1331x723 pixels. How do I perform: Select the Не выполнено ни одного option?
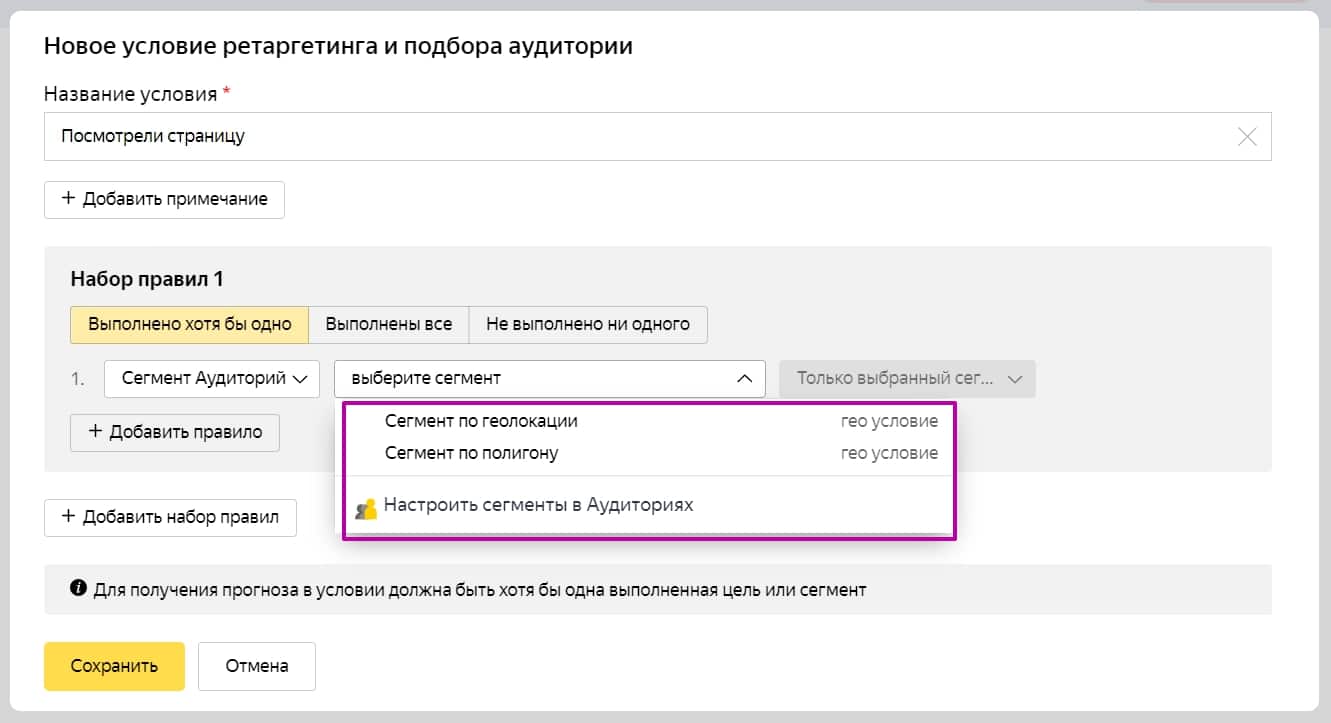[588, 324]
